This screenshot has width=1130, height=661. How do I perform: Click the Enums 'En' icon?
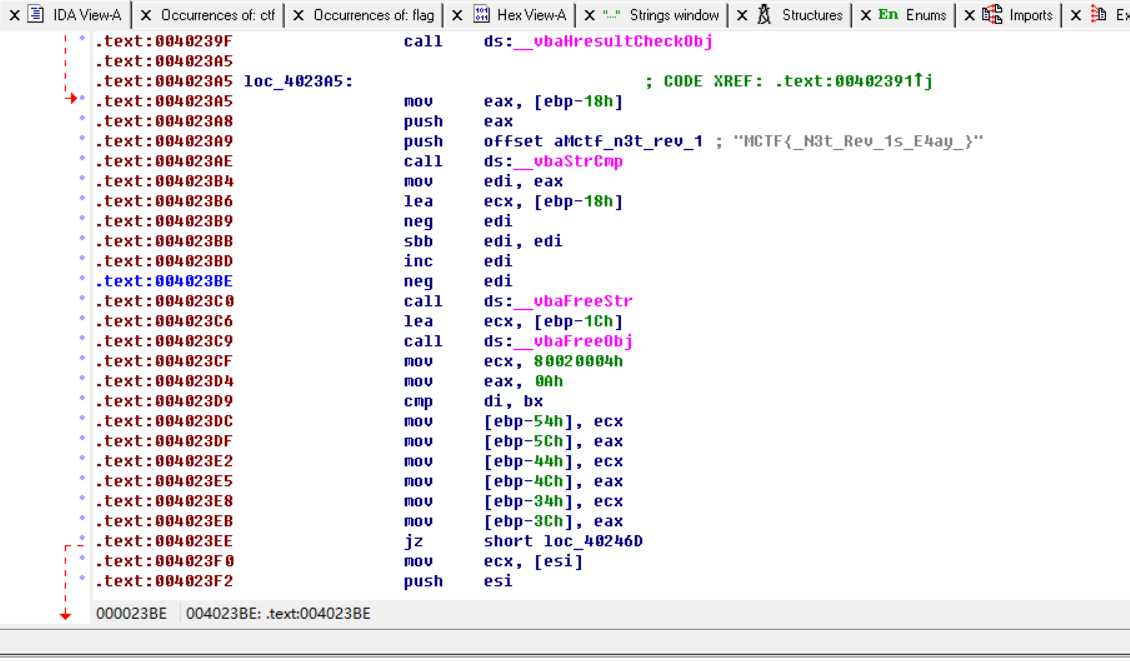coord(888,14)
